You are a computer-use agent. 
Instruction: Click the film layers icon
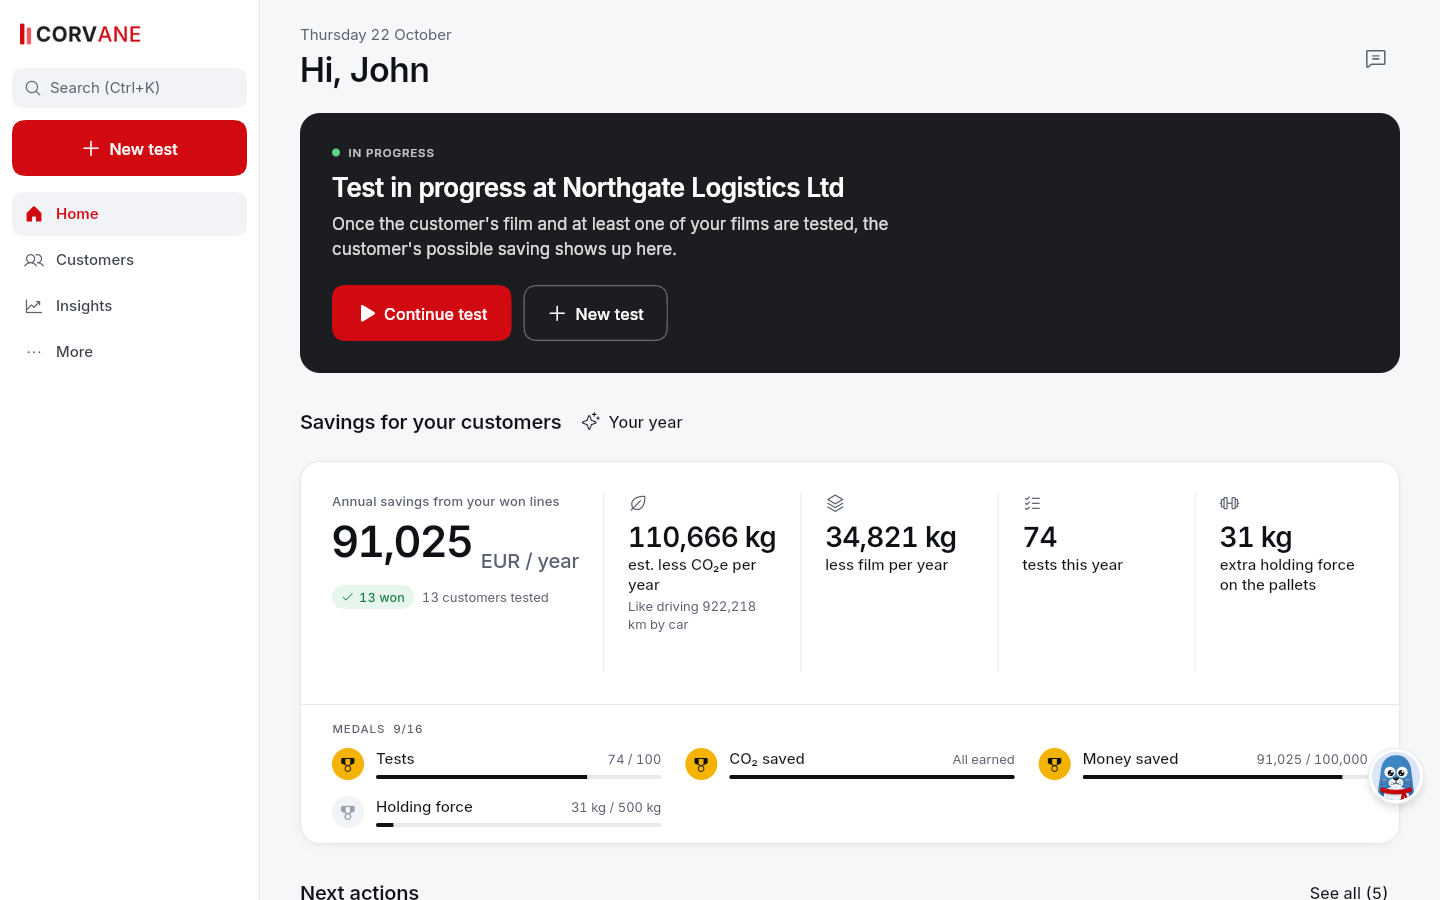(x=835, y=503)
